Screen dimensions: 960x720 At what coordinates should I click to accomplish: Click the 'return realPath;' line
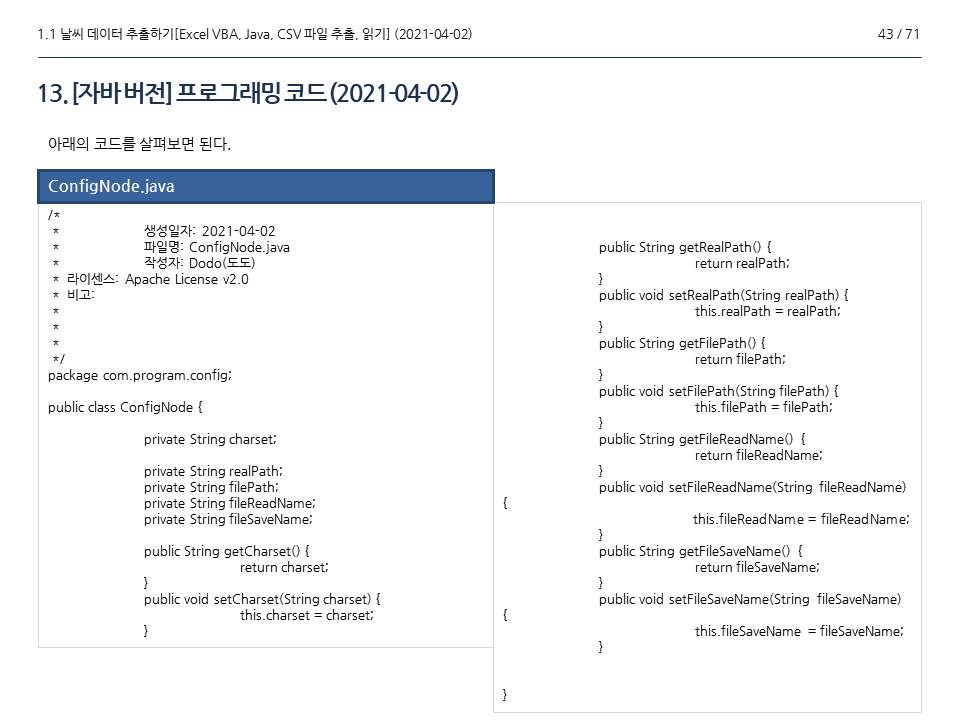point(742,263)
